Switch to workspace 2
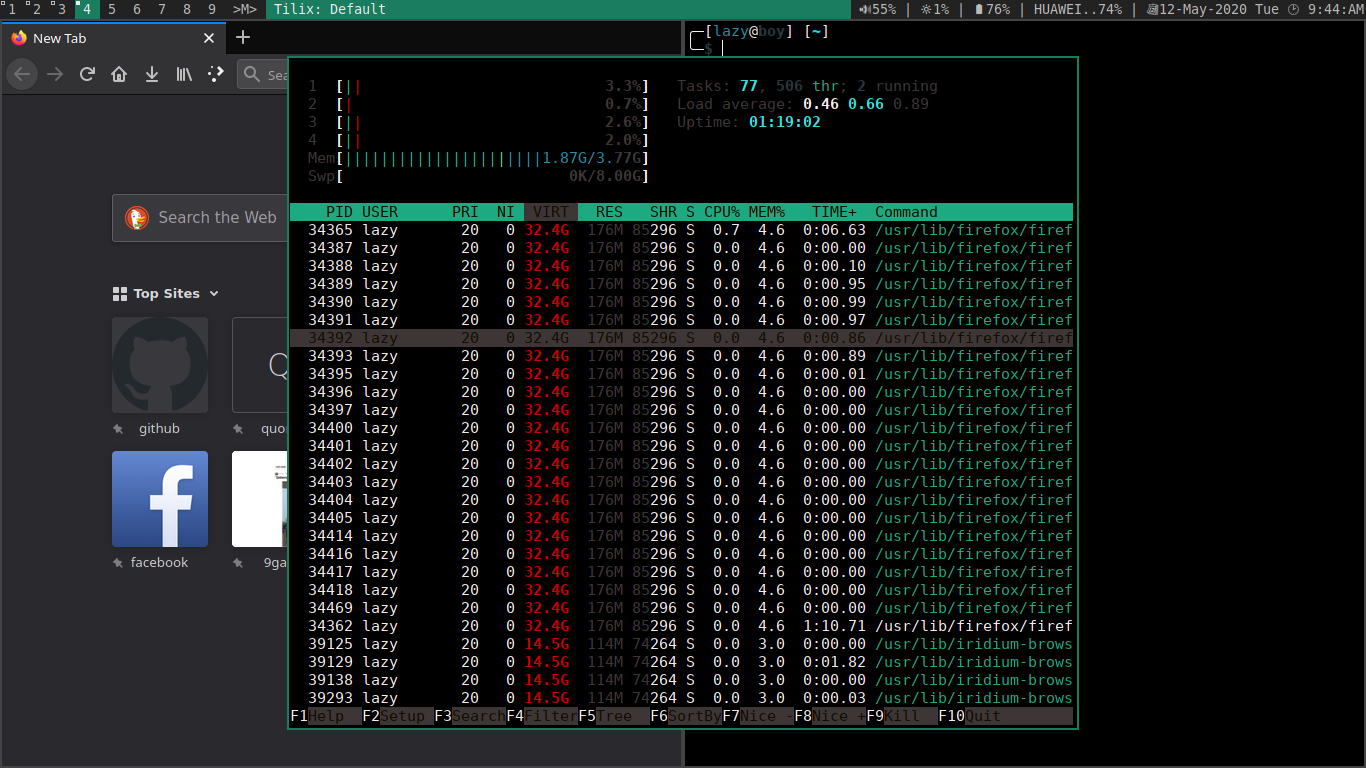Viewport: 1366px width, 768px height. [x=37, y=9]
